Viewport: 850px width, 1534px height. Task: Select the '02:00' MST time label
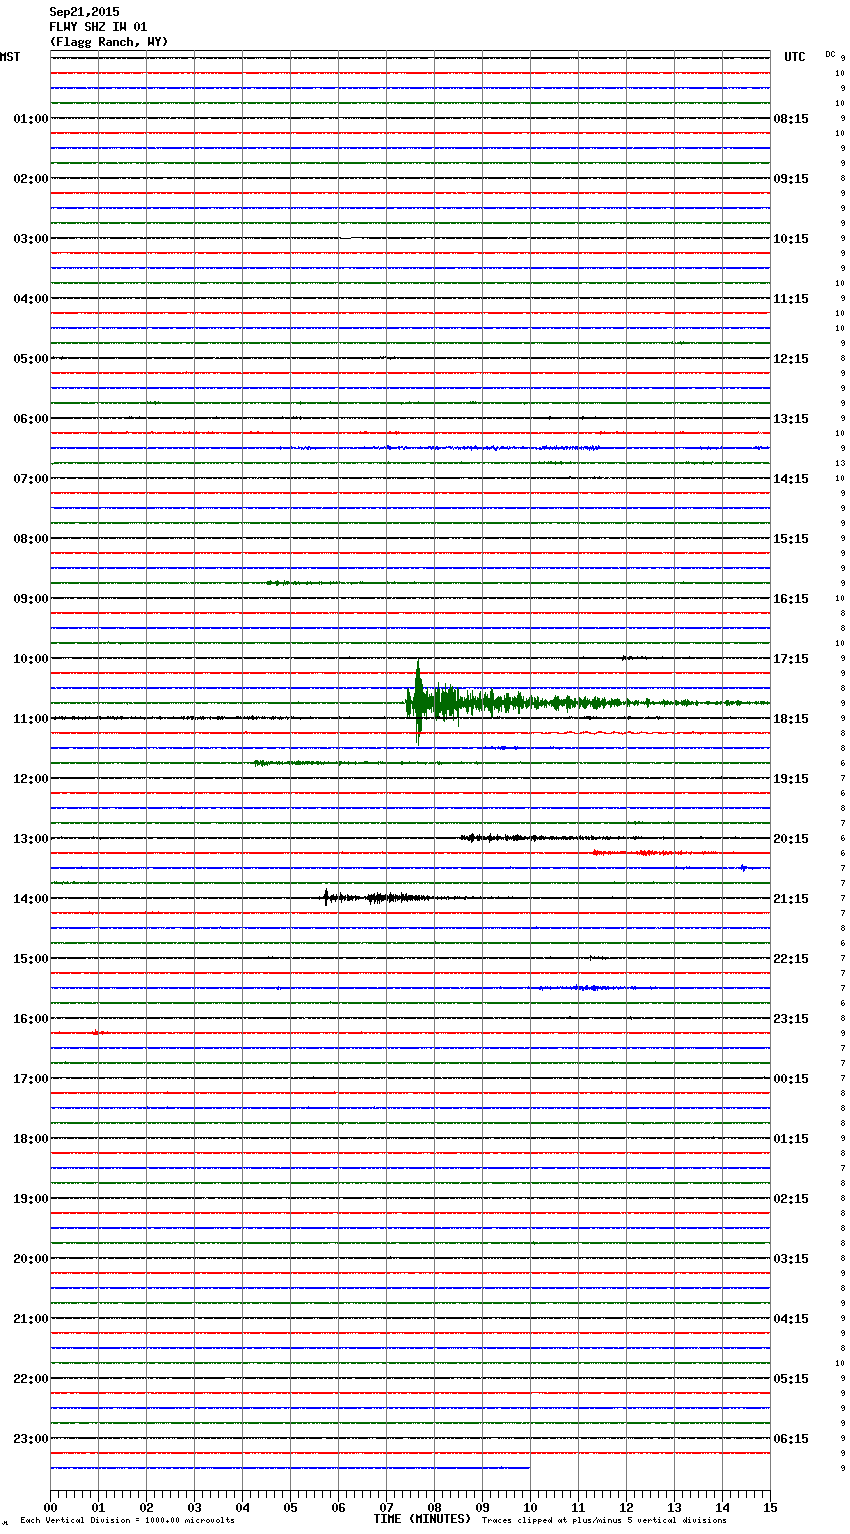(31, 179)
